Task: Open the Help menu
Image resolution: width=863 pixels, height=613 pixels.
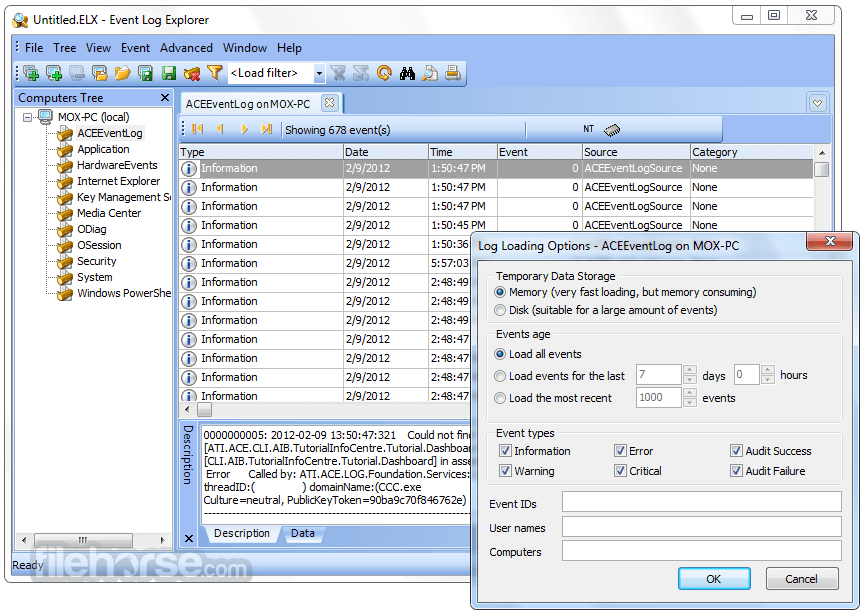Action: click(x=289, y=48)
